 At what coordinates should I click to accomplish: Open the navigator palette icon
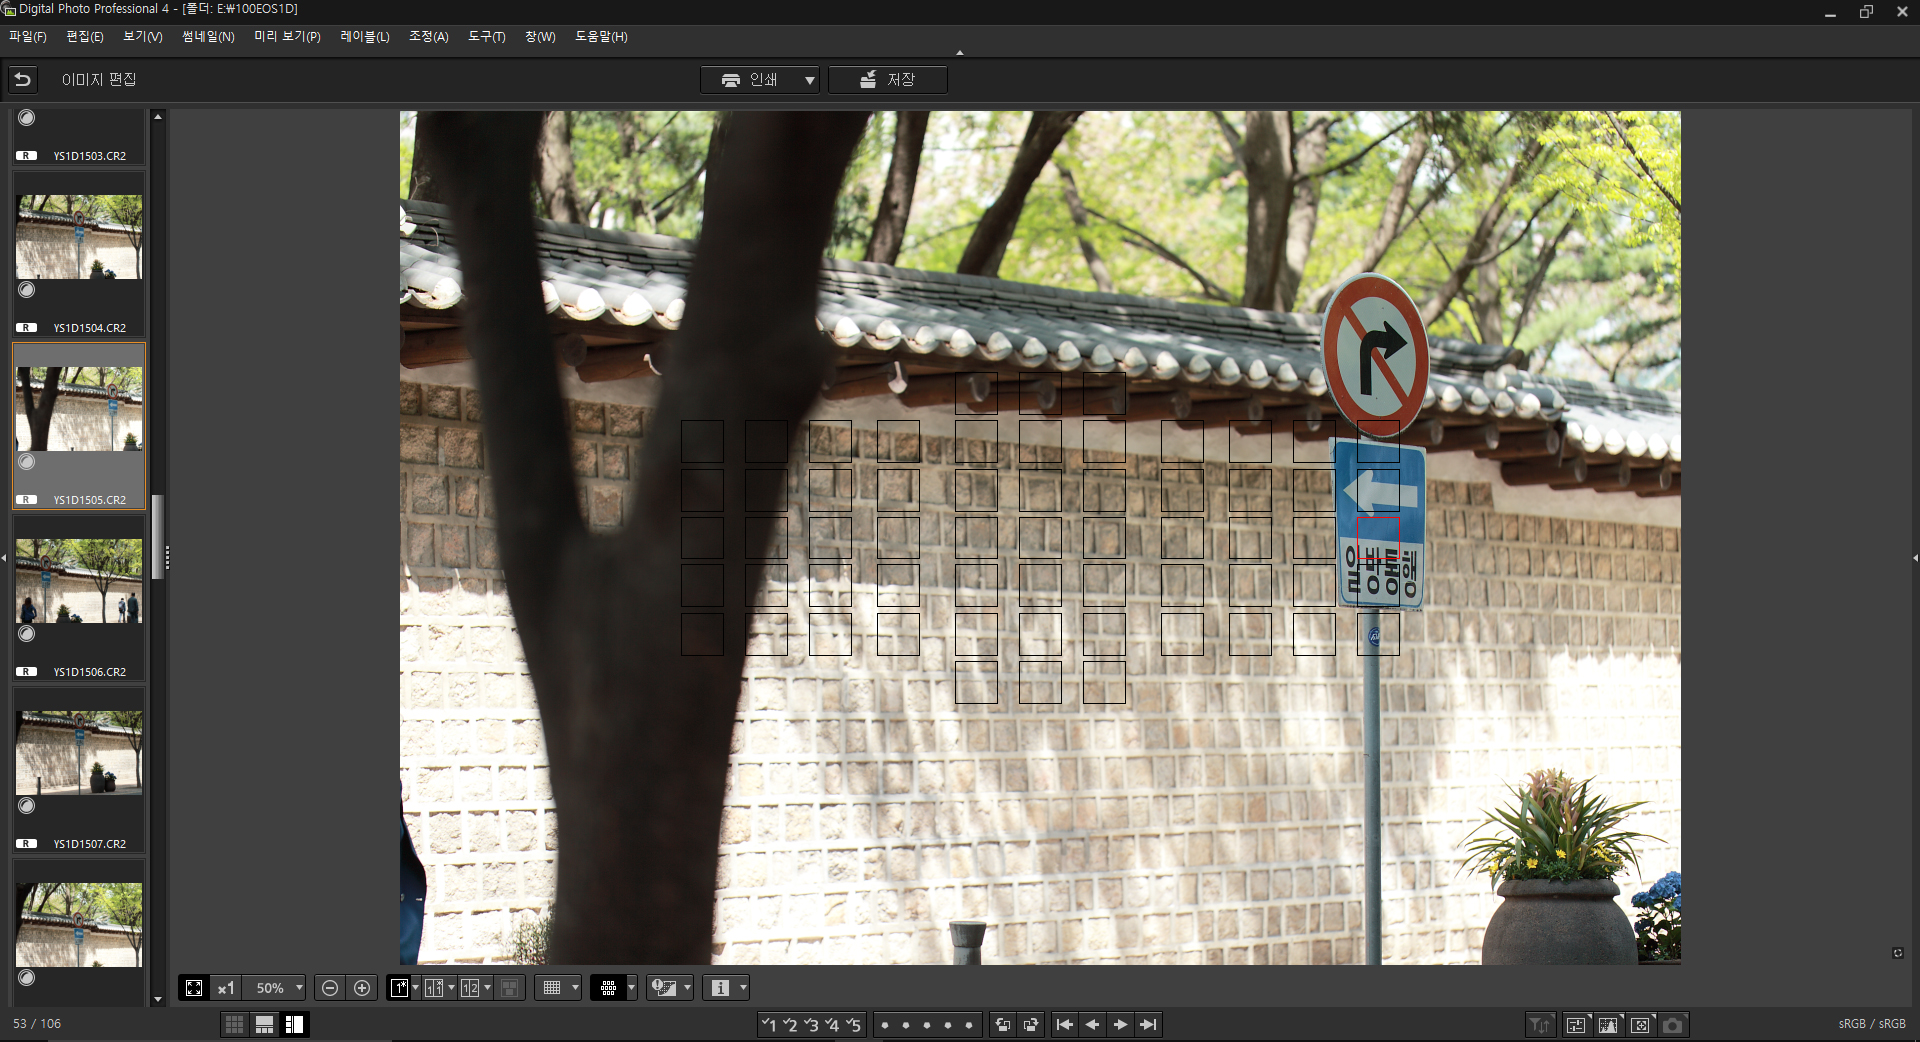click(x=1640, y=1024)
